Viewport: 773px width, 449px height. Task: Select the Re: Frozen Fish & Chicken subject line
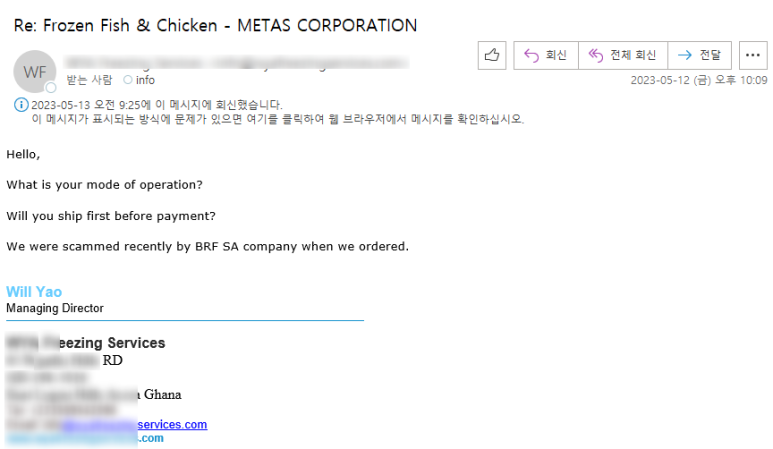point(215,25)
